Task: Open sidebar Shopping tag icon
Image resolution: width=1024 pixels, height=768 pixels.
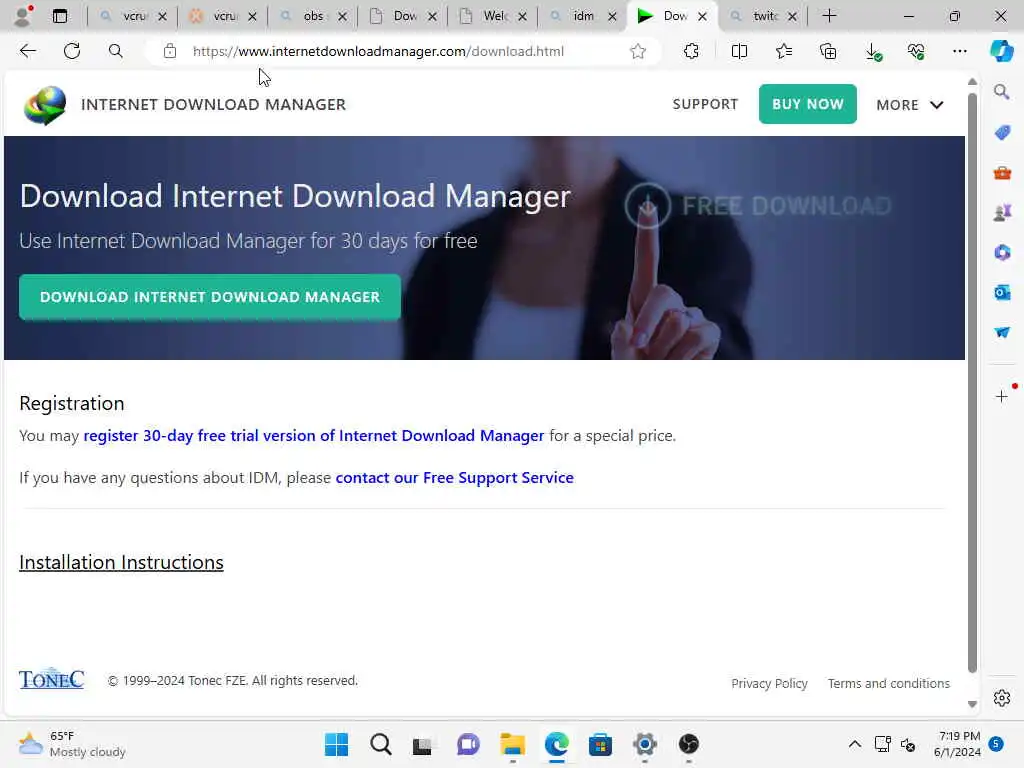Action: click(x=1002, y=132)
